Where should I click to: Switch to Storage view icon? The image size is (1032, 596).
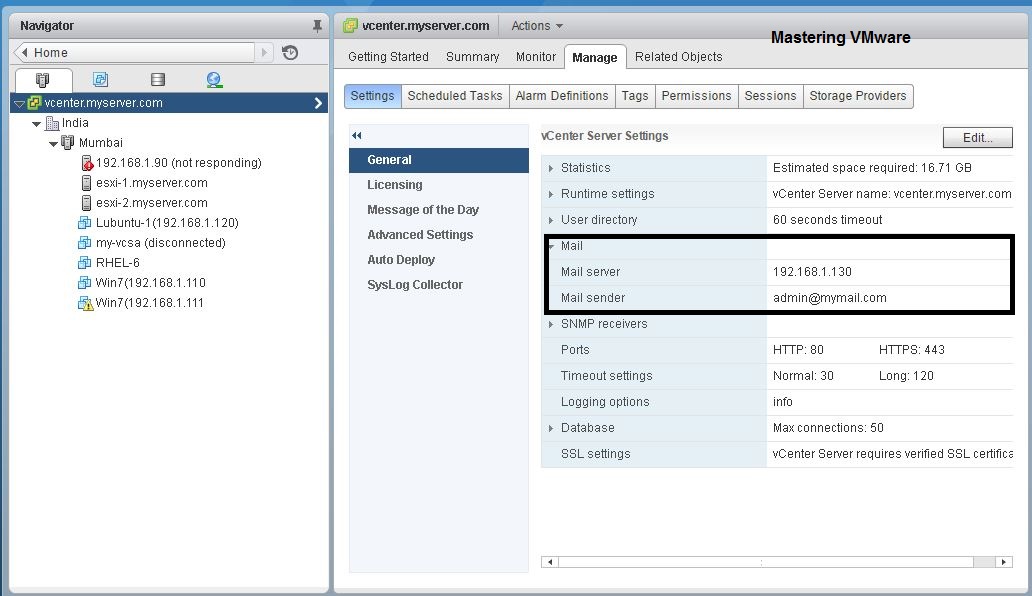pos(158,80)
